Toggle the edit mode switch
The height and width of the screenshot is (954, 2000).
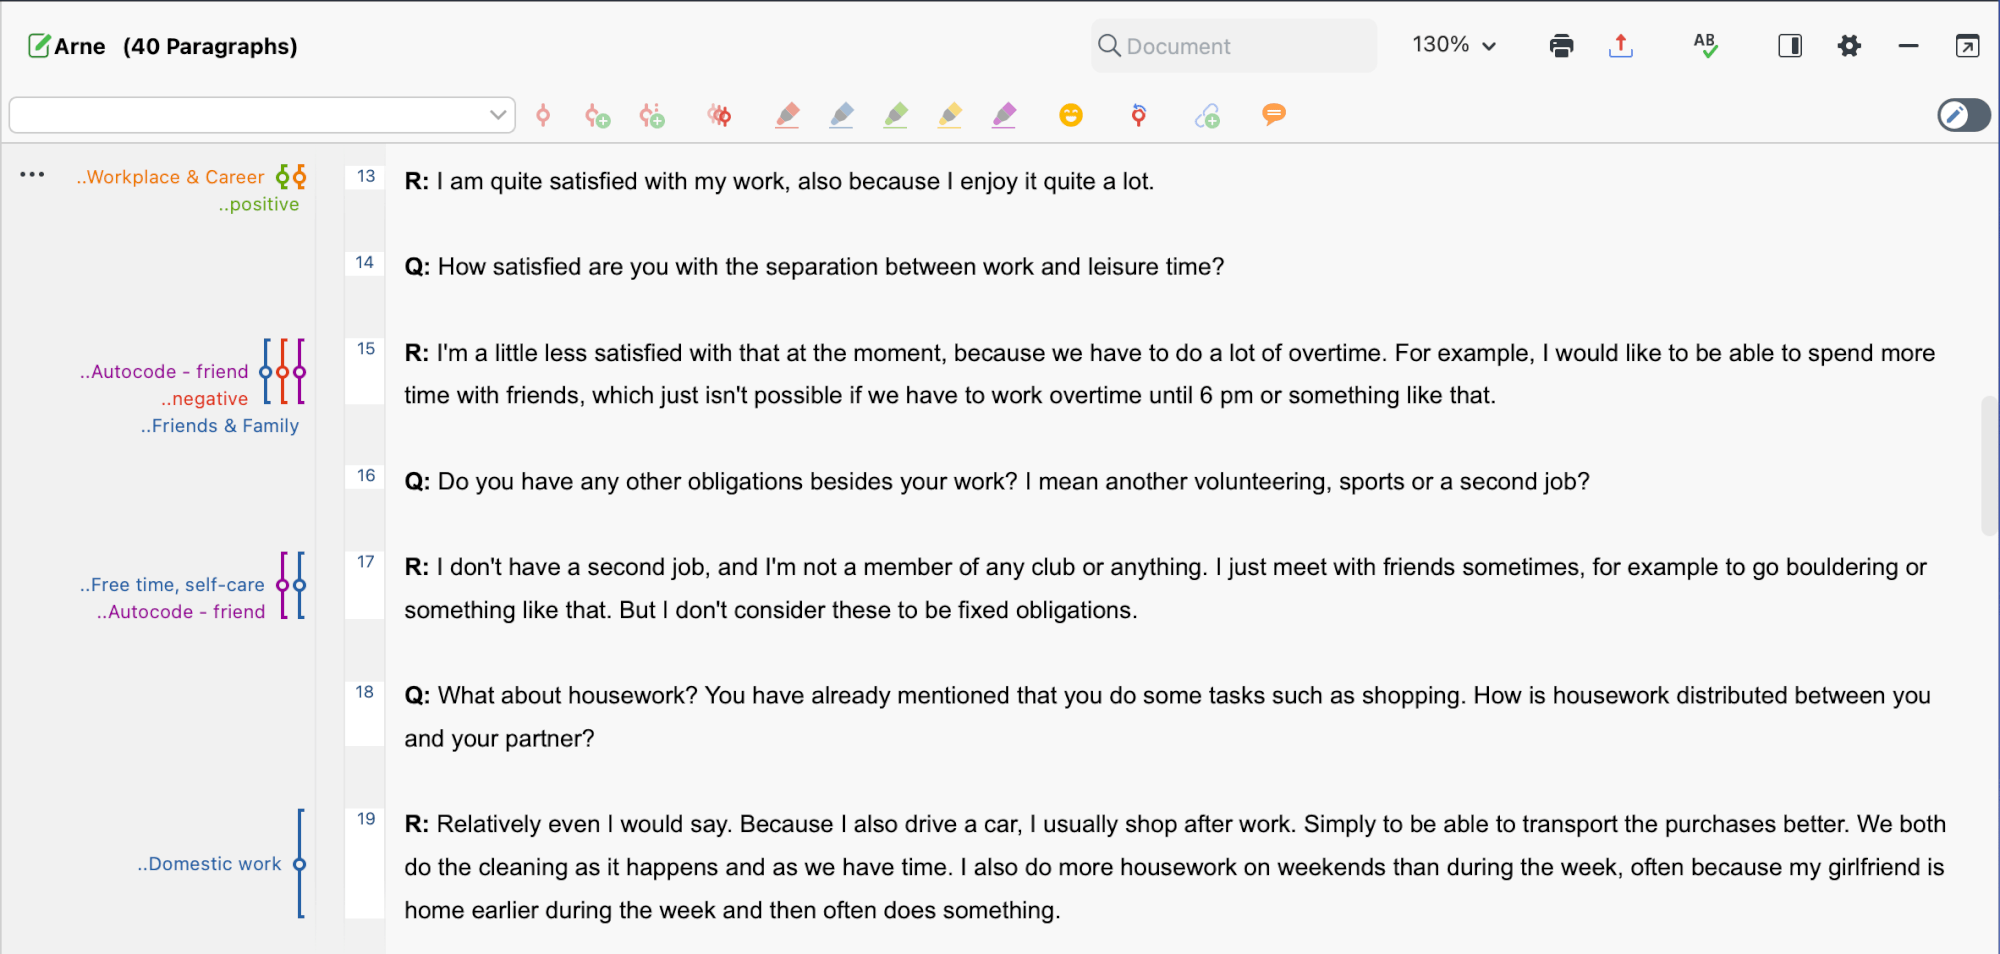pyautogui.click(x=1963, y=115)
